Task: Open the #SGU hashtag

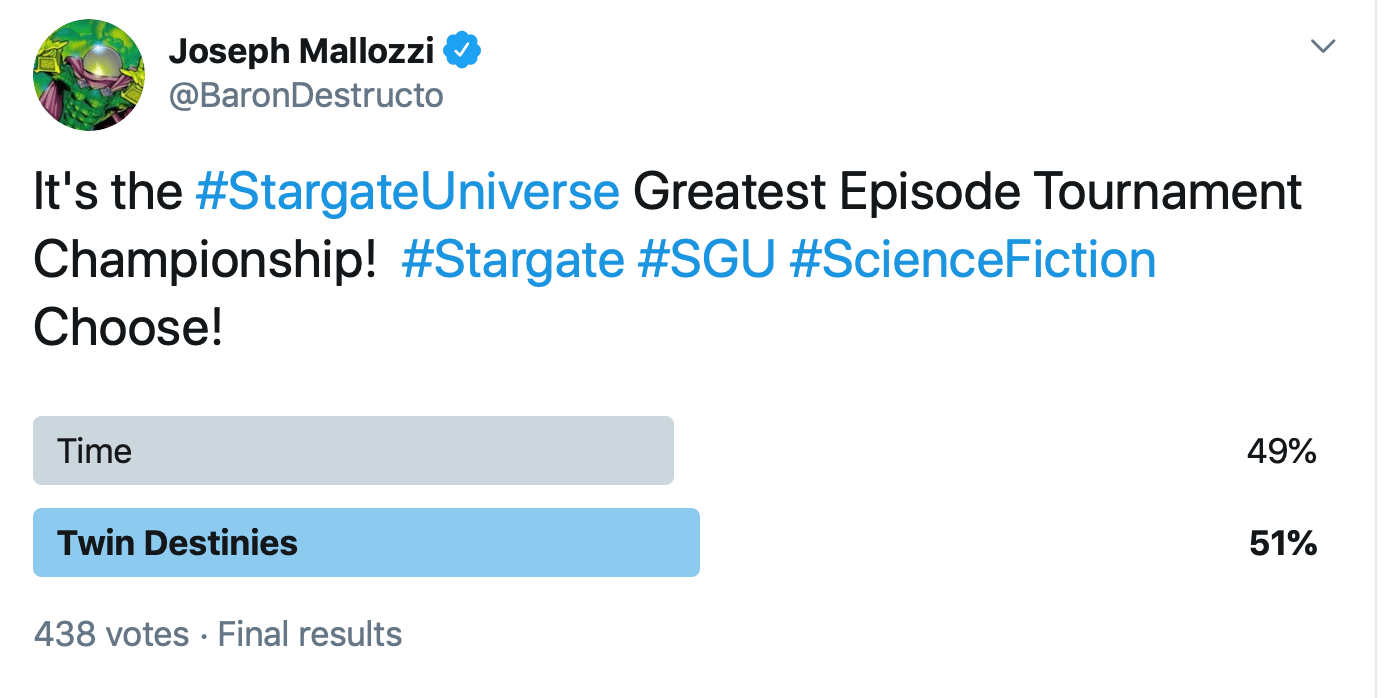Action: (707, 260)
